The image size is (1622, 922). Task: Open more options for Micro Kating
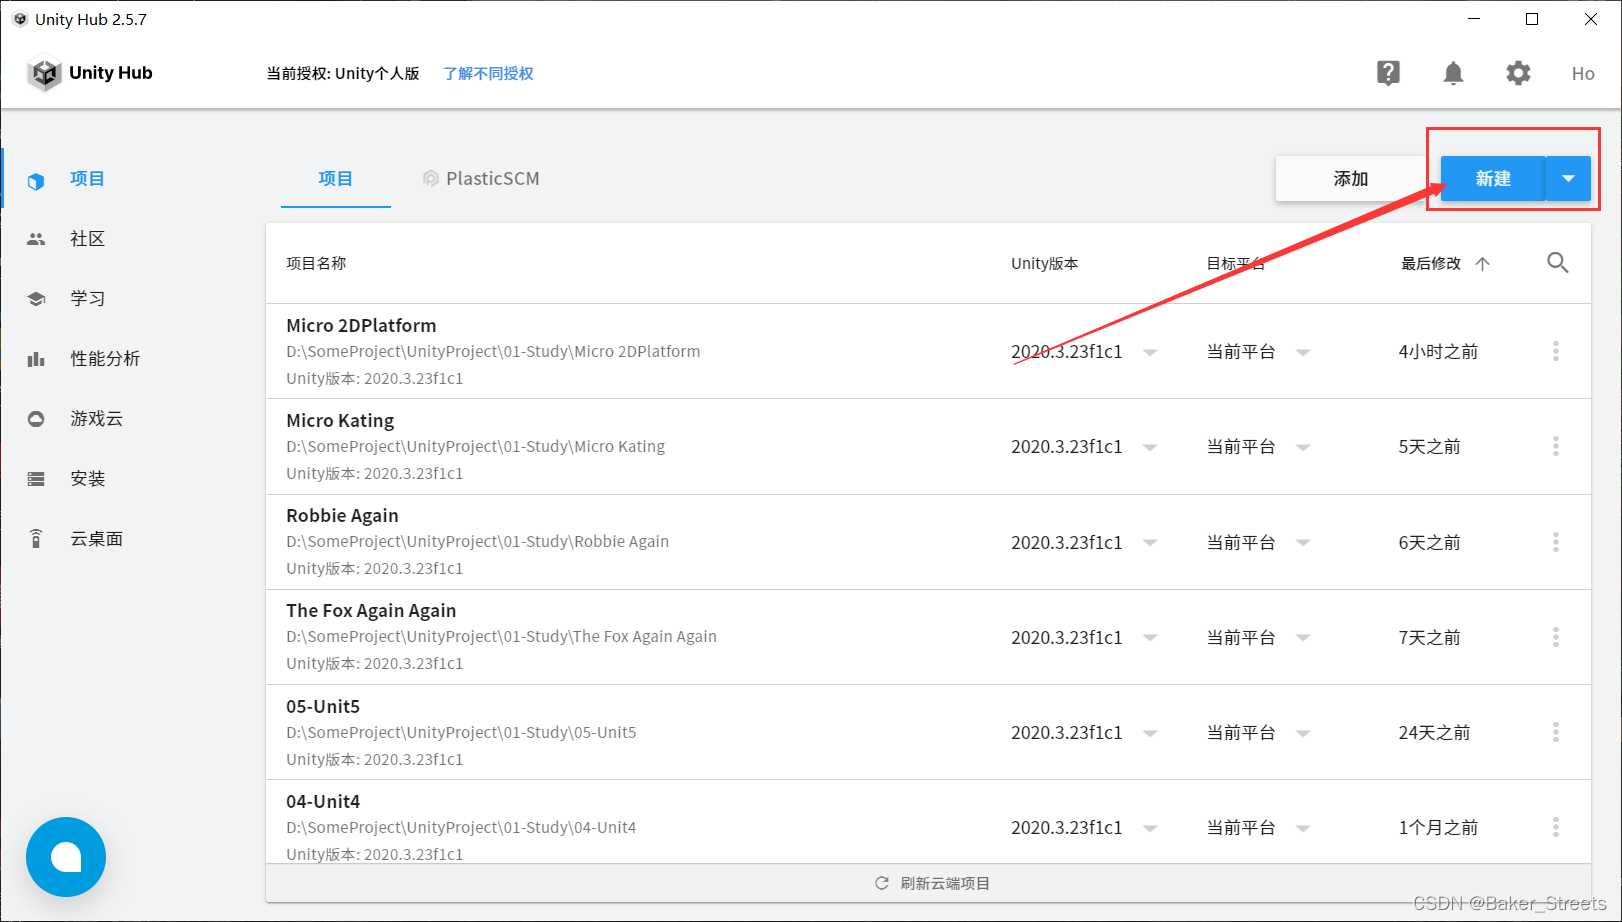[1556, 446]
